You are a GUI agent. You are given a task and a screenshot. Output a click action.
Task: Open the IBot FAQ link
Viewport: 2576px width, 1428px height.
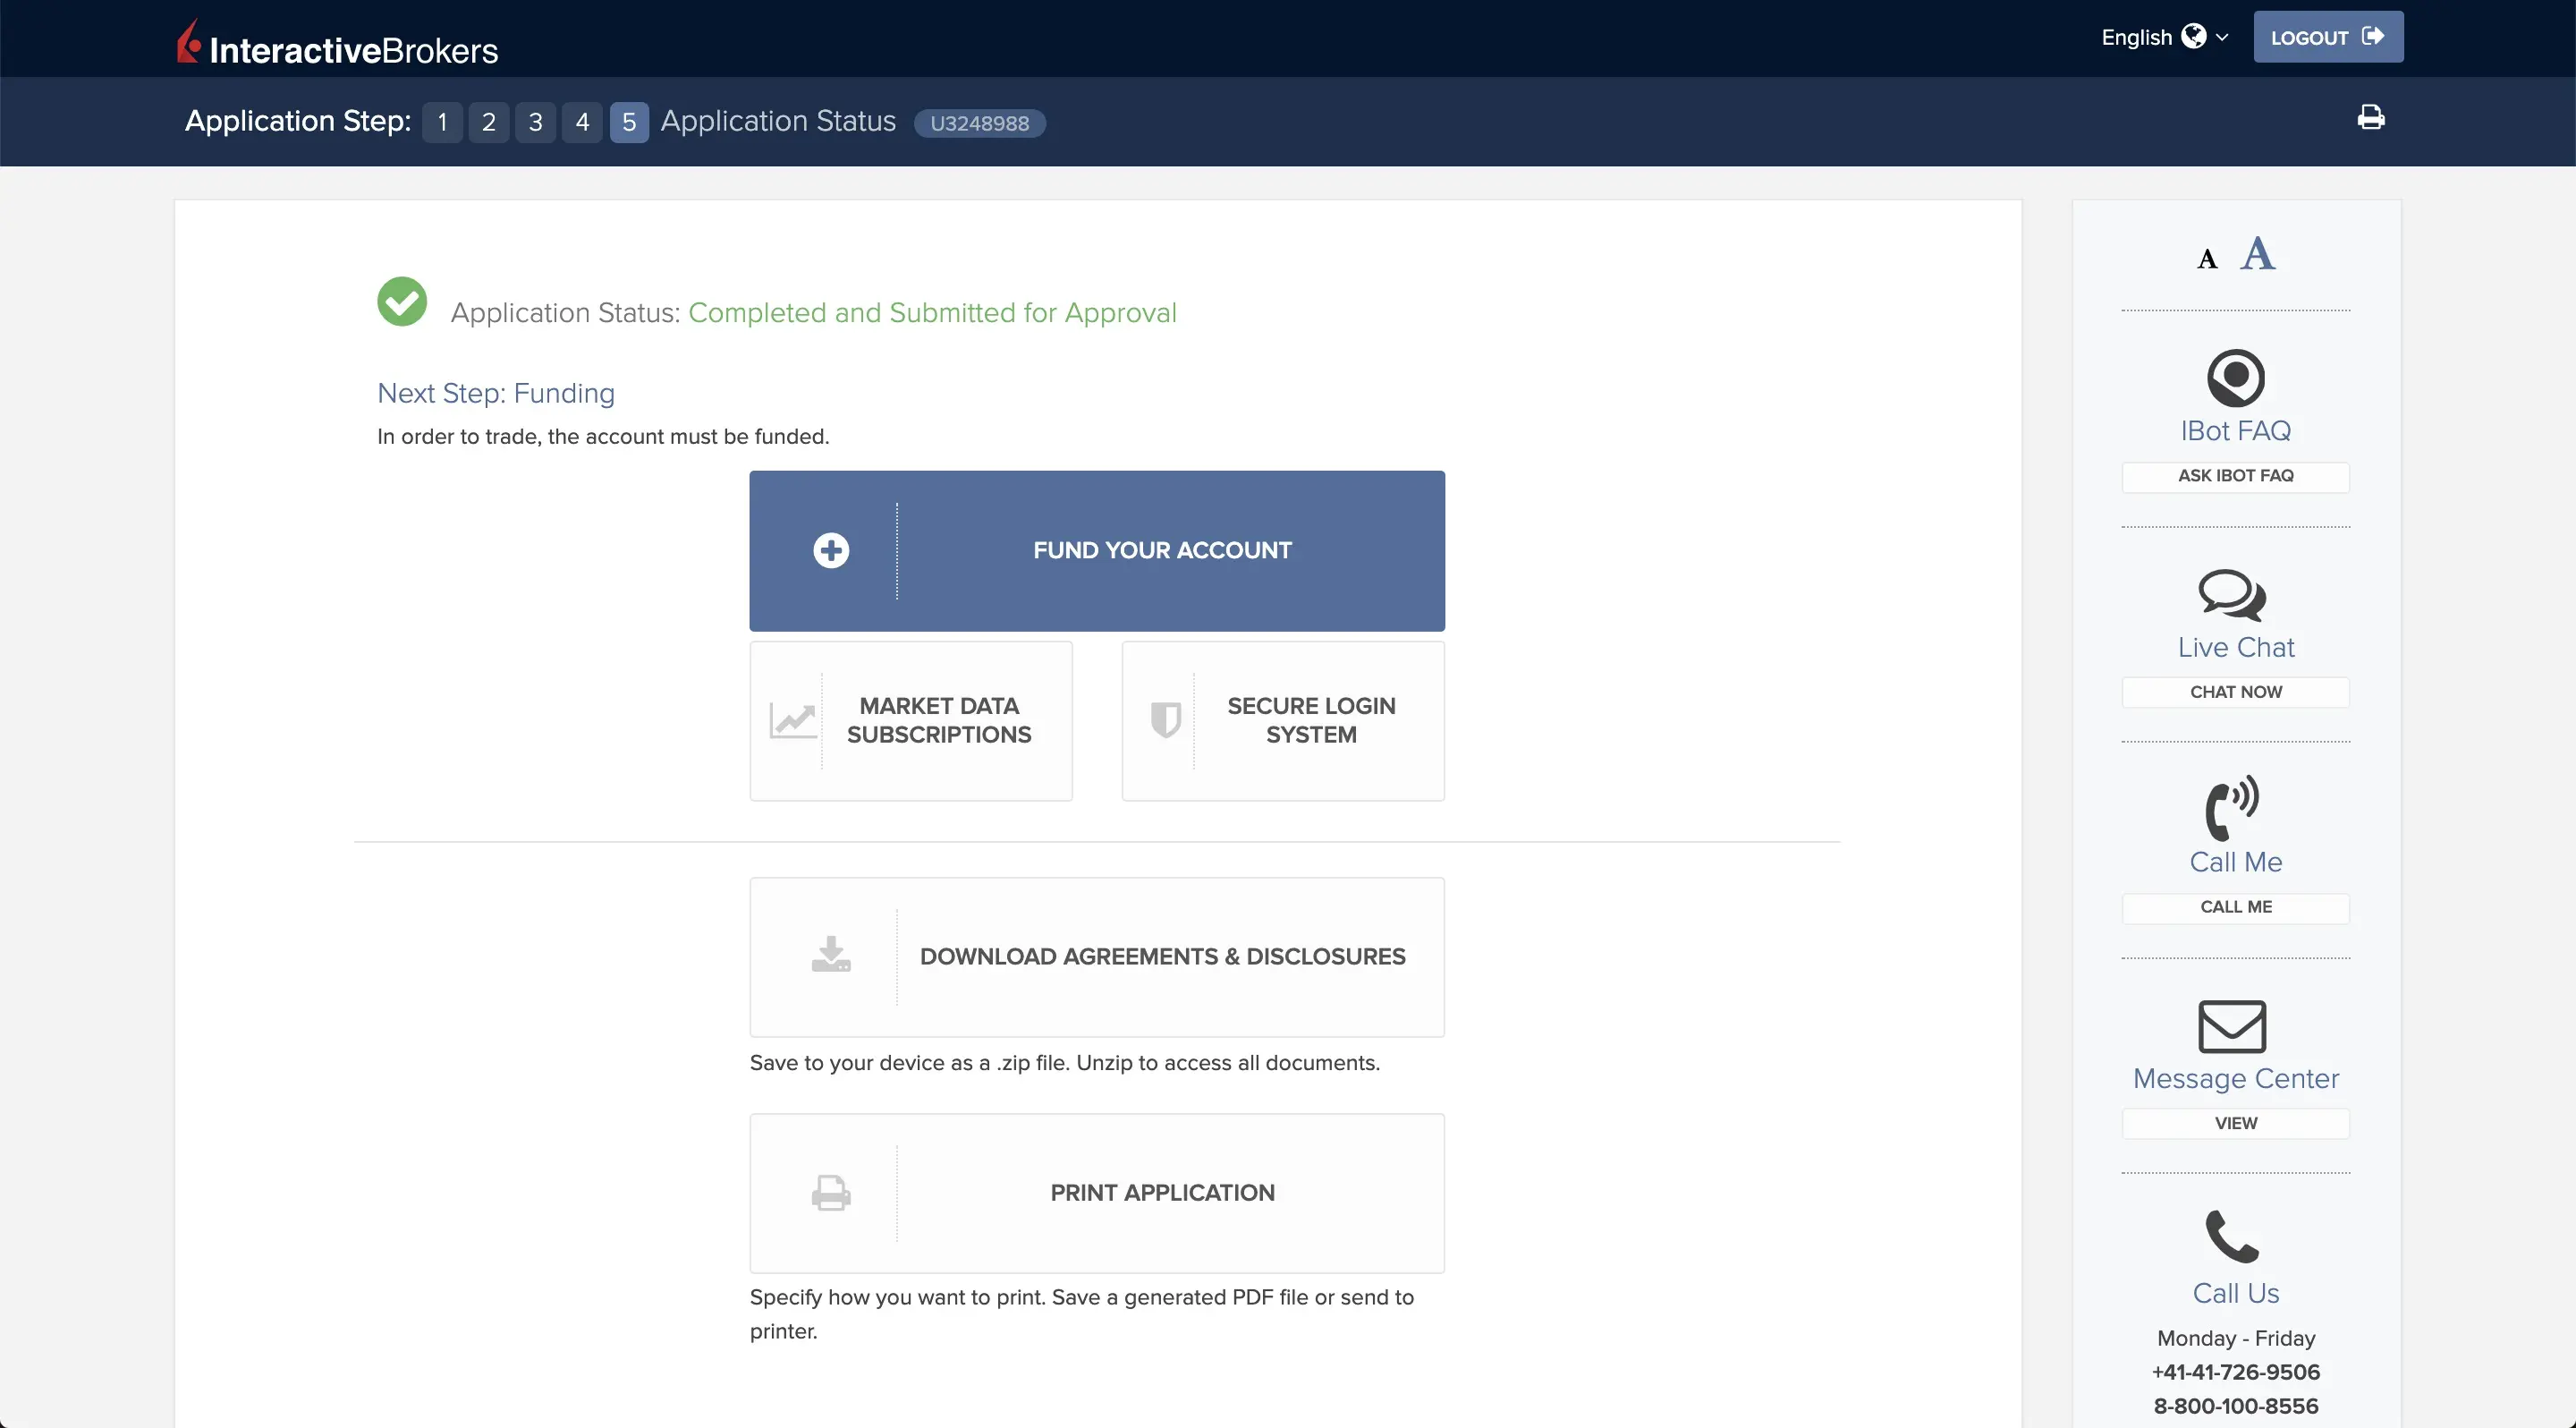click(2236, 431)
